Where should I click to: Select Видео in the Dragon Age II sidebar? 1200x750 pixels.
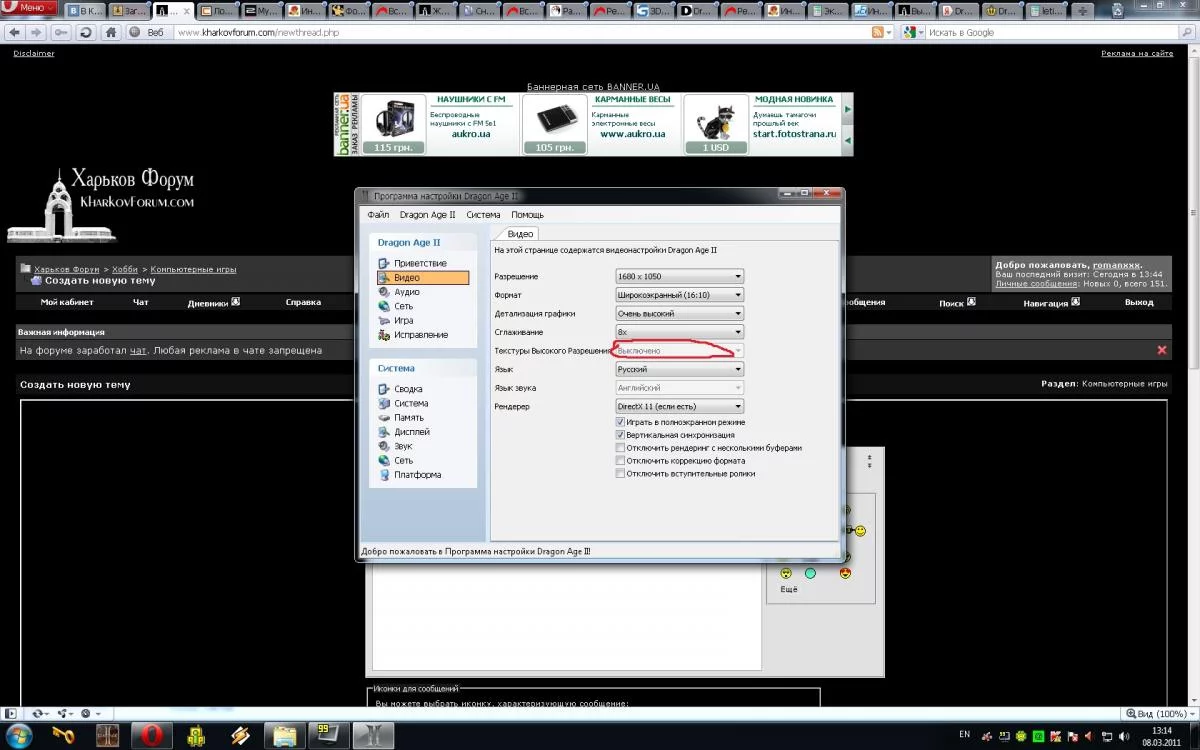click(x=422, y=277)
